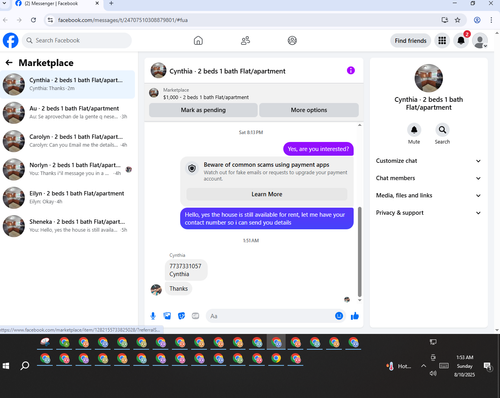Select the Messenger Facebook browser tab
Viewport: 500px width, 398px height.
coord(58,4)
